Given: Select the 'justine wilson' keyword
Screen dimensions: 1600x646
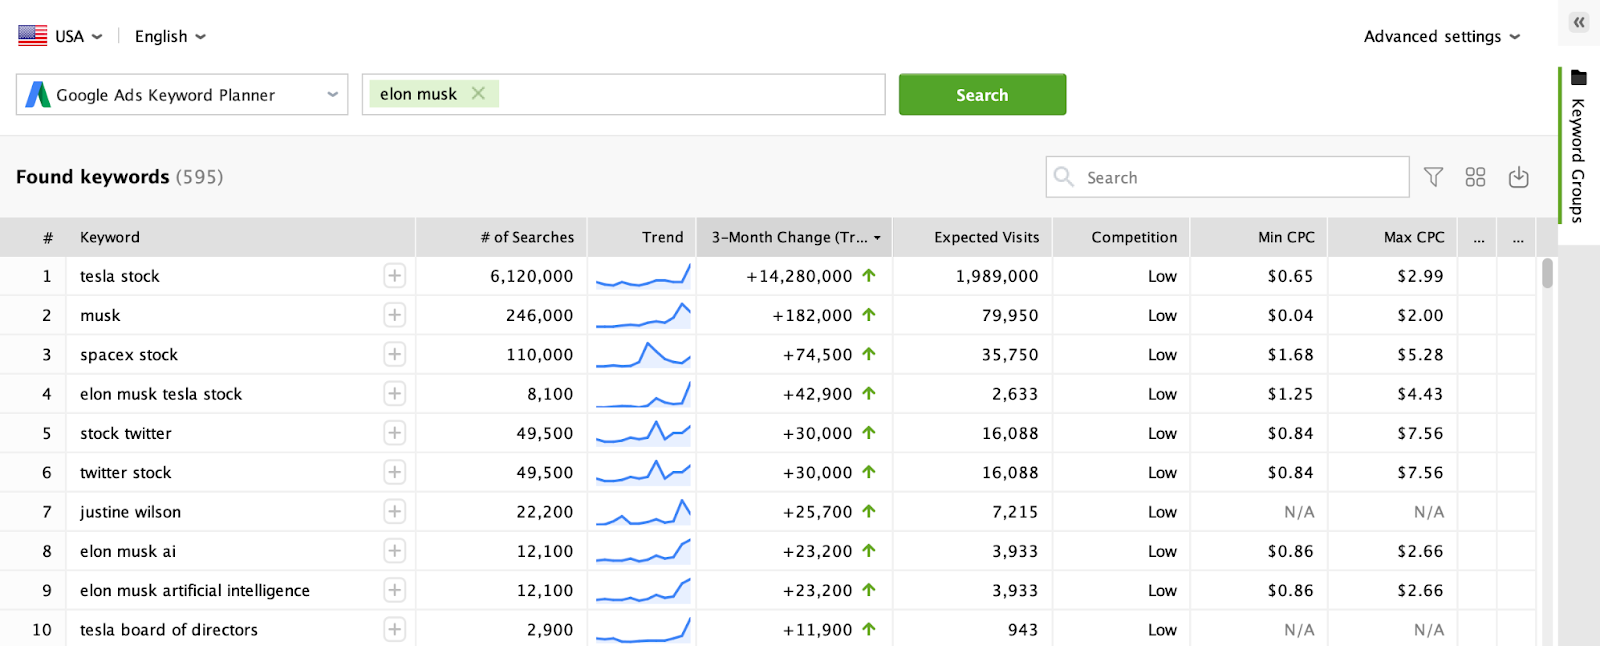Looking at the screenshot, I should [130, 512].
